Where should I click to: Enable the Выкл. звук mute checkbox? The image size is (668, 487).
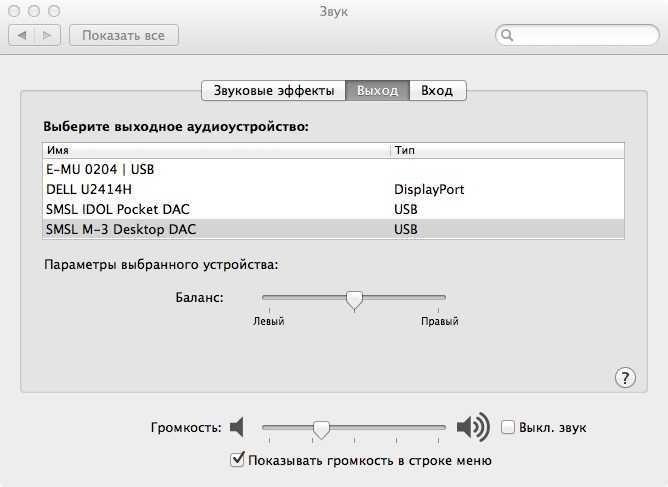[x=507, y=427]
